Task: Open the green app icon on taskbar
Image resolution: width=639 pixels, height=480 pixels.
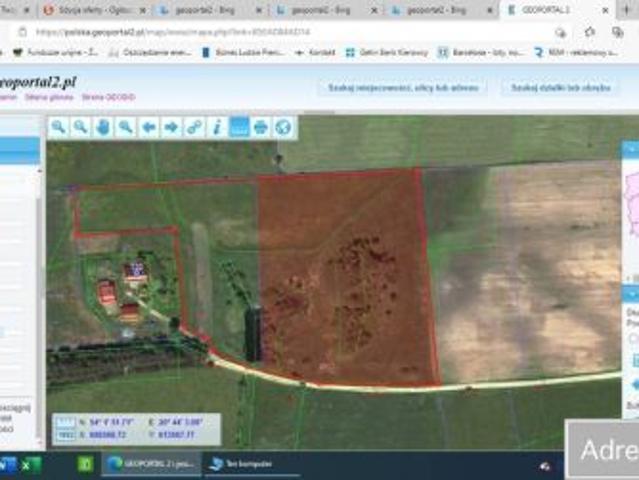Action: (86, 464)
